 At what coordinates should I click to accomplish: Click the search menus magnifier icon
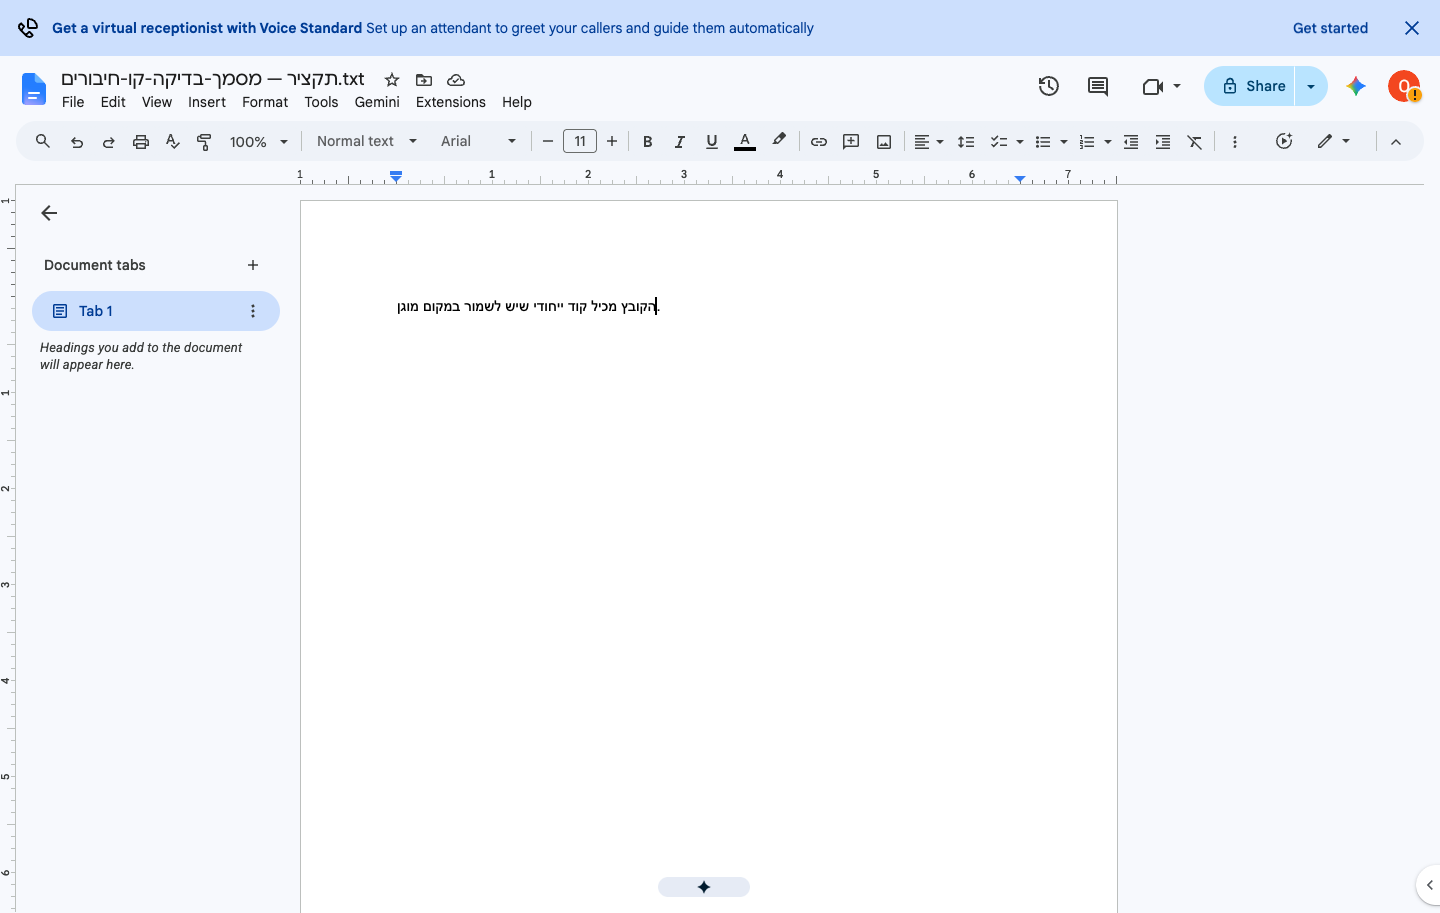pyautogui.click(x=43, y=142)
